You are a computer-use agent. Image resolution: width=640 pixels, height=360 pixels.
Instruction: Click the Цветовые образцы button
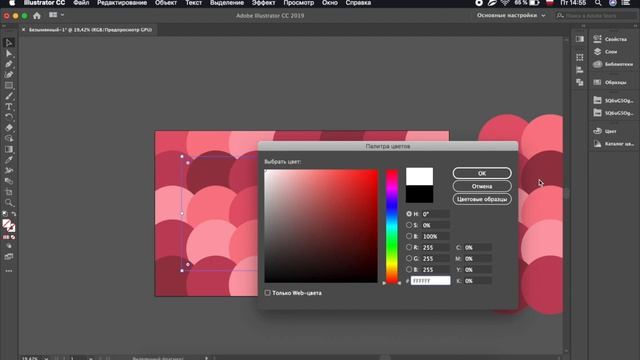click(x=482, y=199)
